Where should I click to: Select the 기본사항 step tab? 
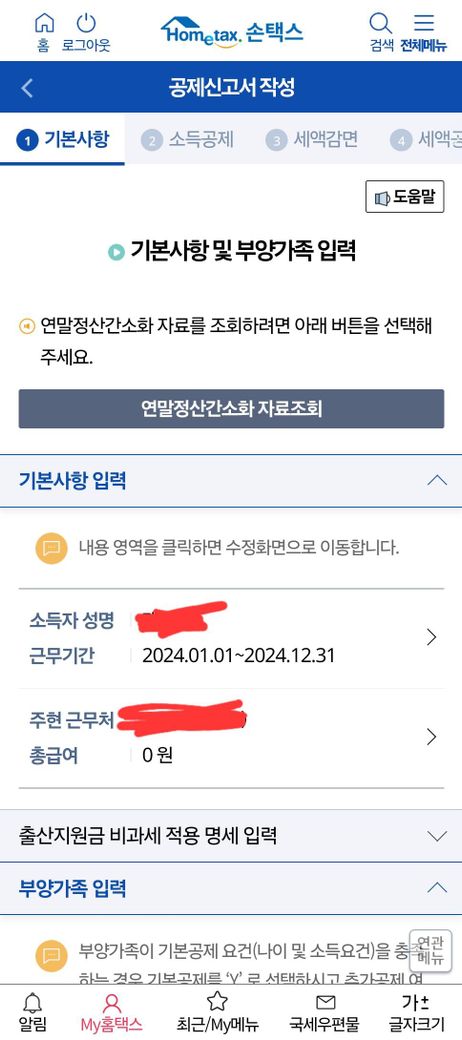point(62,139)
